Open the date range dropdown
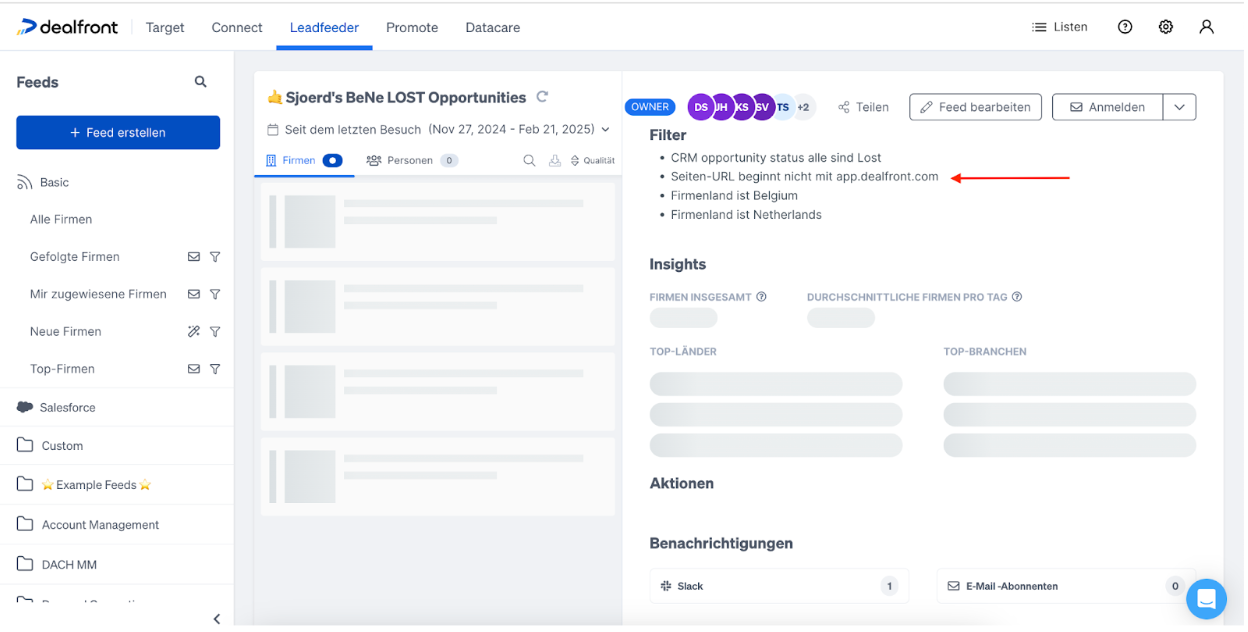Viewport: 1248px width, 632px height. 438,129
